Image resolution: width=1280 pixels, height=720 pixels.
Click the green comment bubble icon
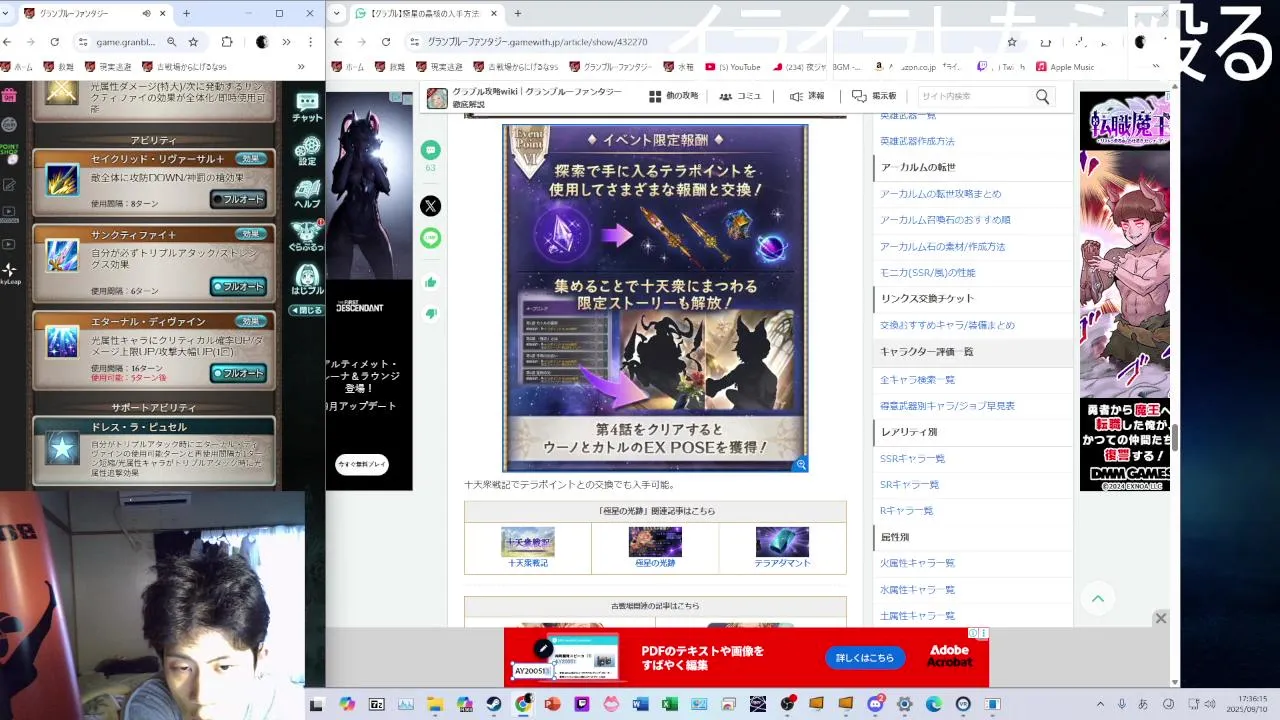431,150
